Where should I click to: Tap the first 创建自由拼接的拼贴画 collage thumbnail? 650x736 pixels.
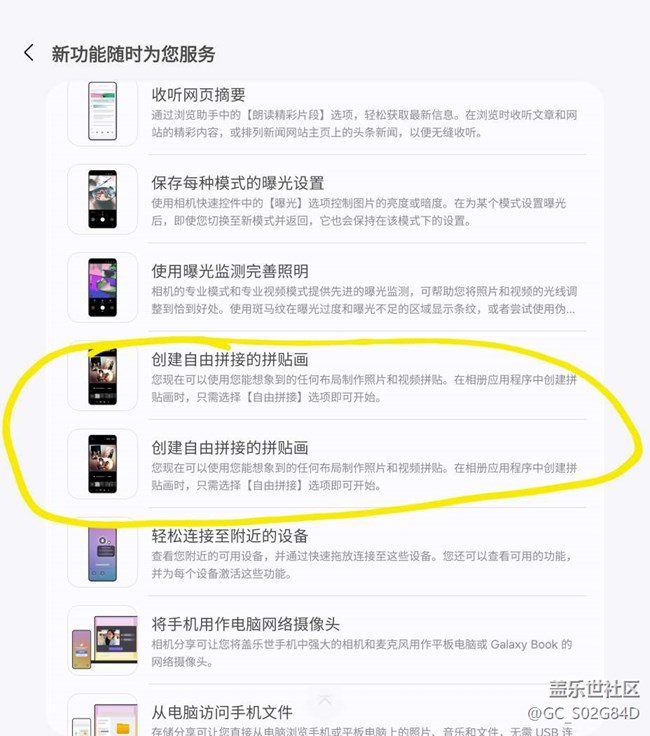click(102, 376)
